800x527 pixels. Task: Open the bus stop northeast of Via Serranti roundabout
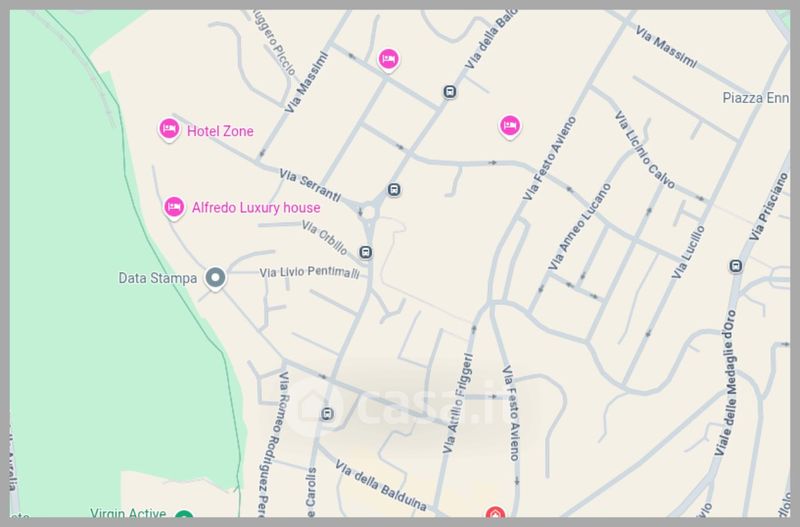point(394,190)
